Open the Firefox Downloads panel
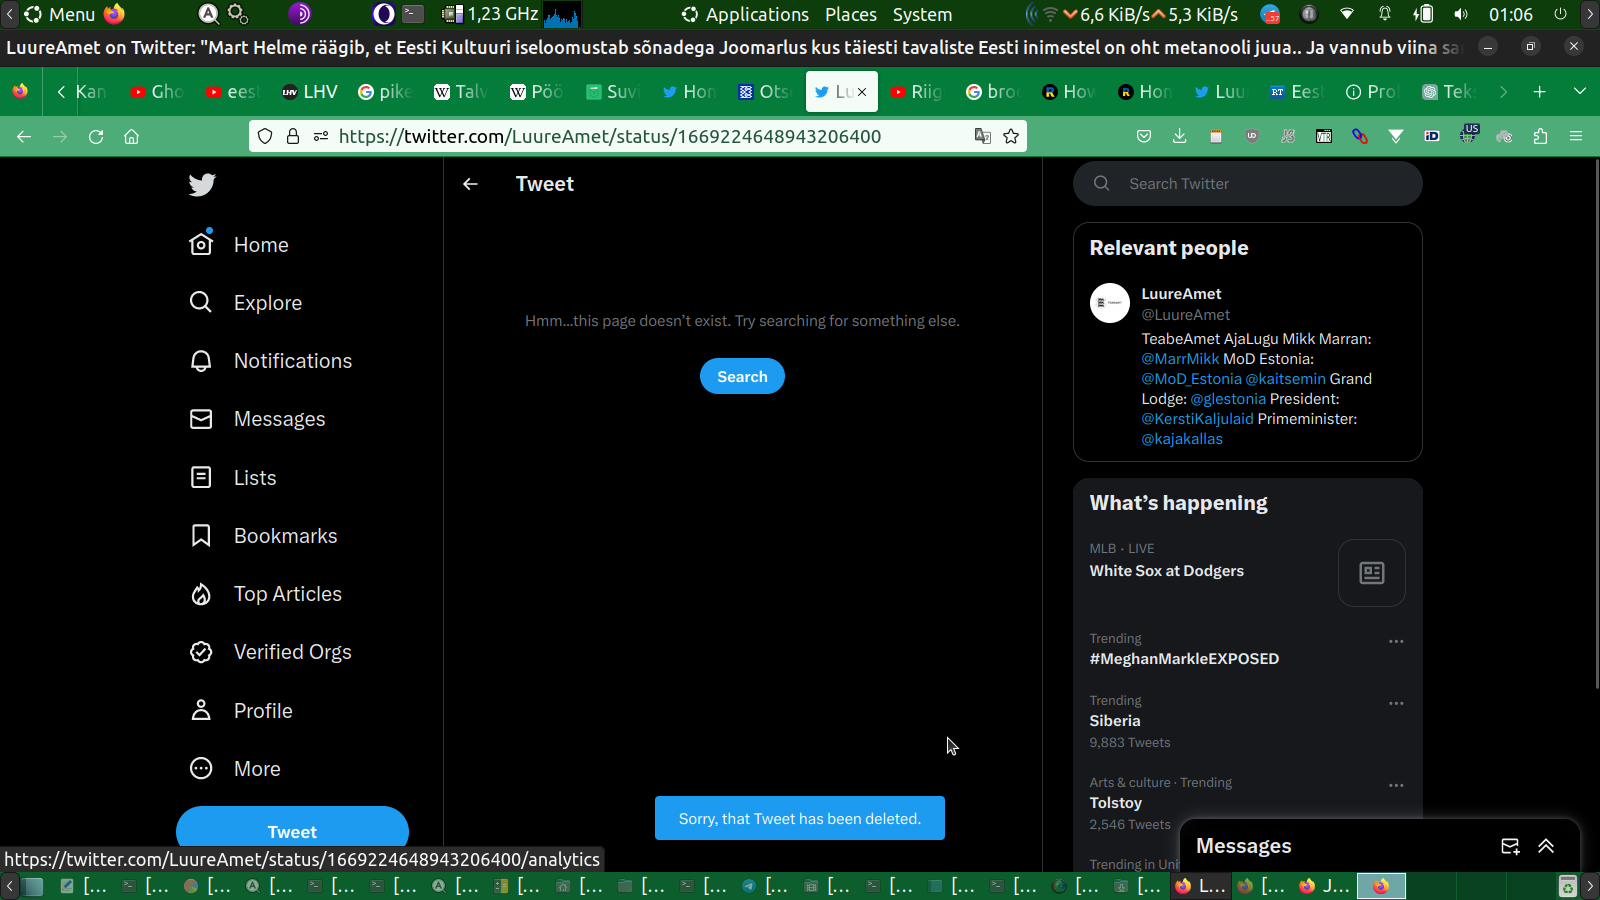 click(1180, 136)
